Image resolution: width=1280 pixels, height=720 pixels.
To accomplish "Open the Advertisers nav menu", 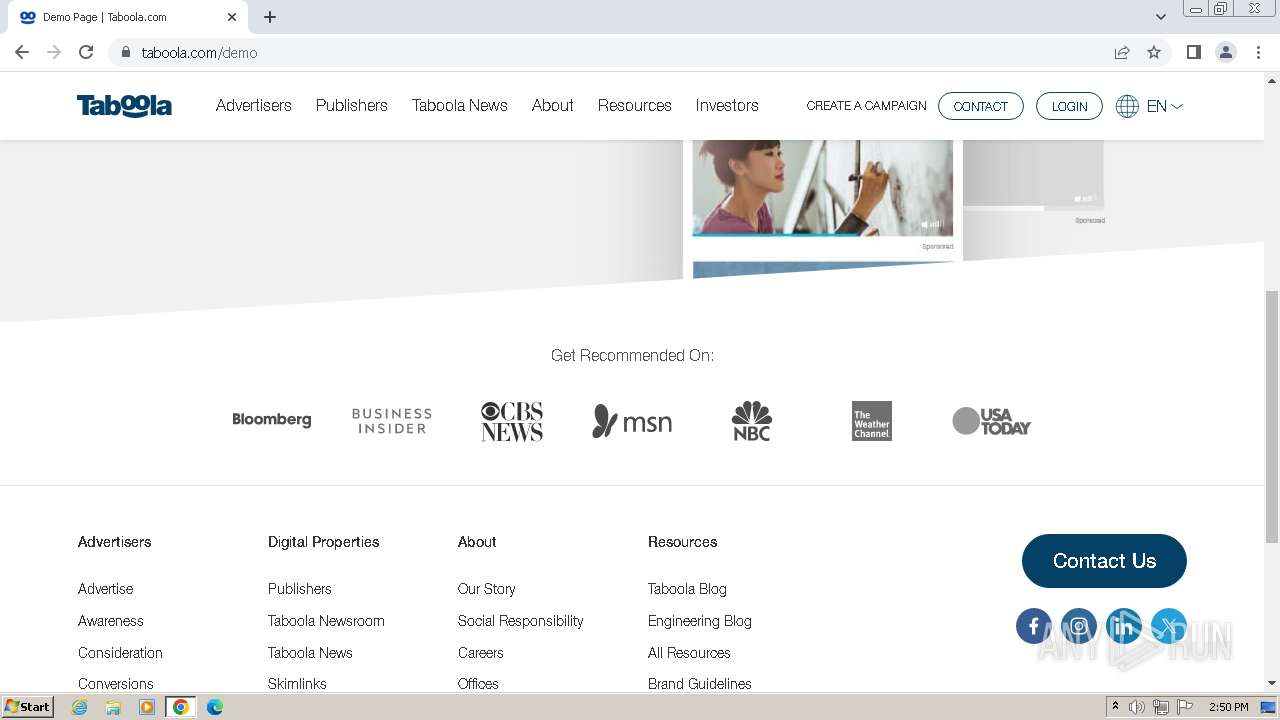I will (254, 105).
